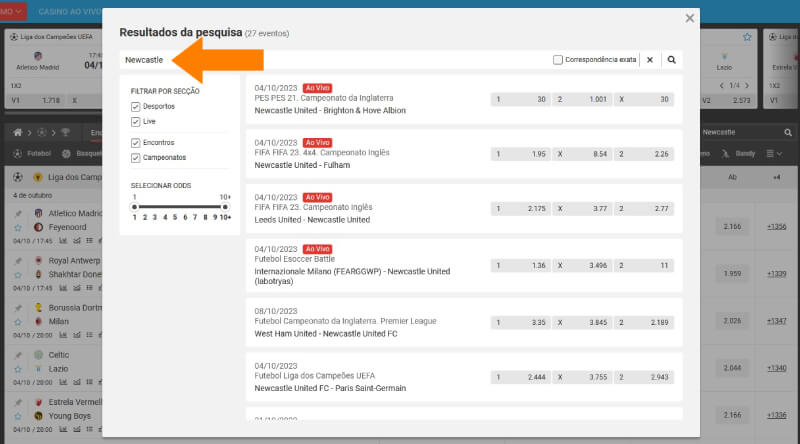Open Newcastle United FC - Paris Saint-Germain event
Viewport: 800px width, 444px height.
point(330,388)
